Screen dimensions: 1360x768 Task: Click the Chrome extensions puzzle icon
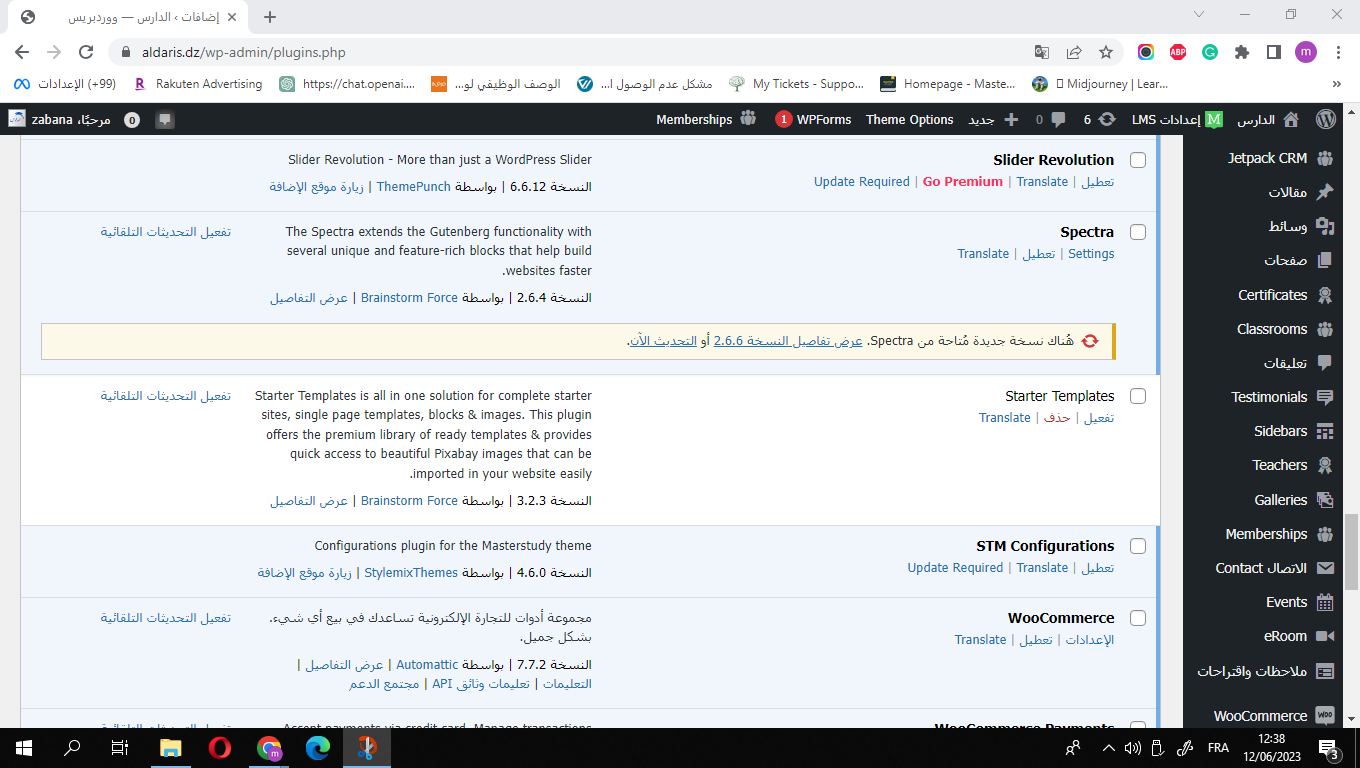tap(1242, 52)
